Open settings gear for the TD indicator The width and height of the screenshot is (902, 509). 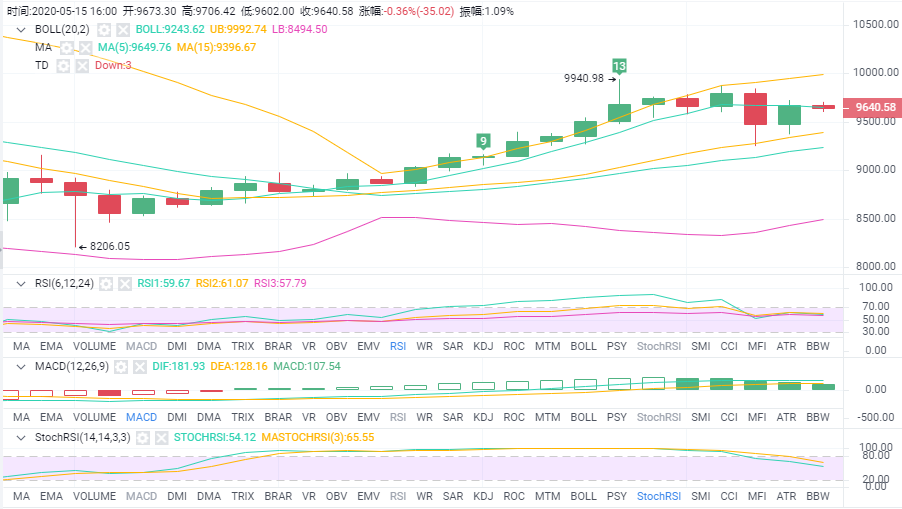coord(62,65)
